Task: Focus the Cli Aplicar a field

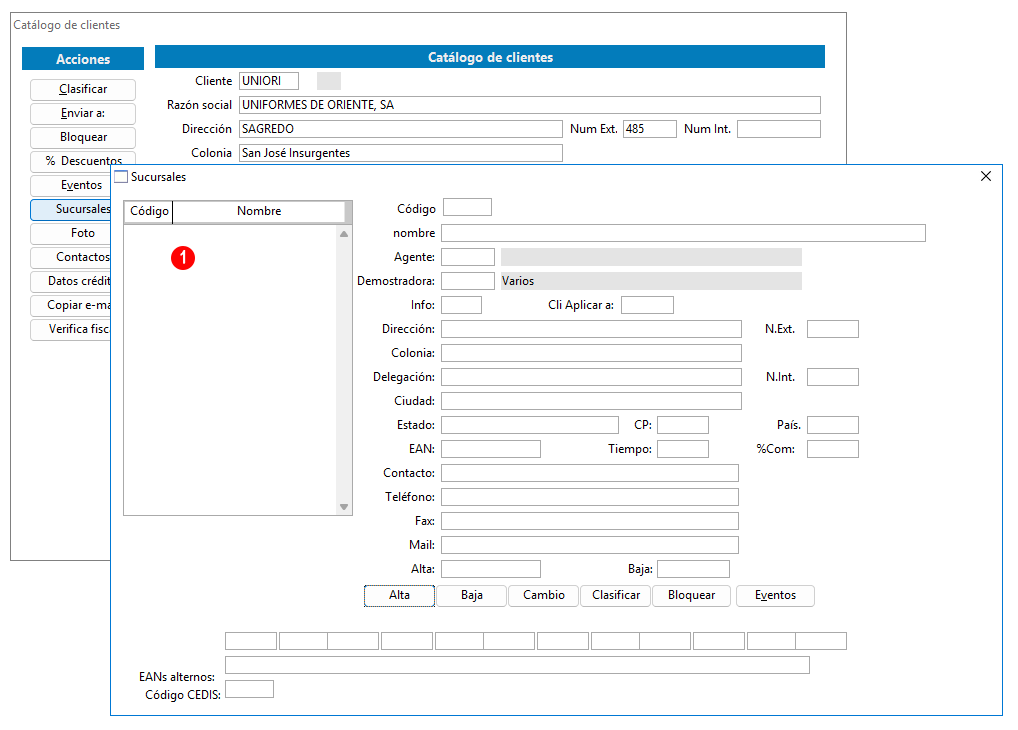Action: tap(647, 305)
